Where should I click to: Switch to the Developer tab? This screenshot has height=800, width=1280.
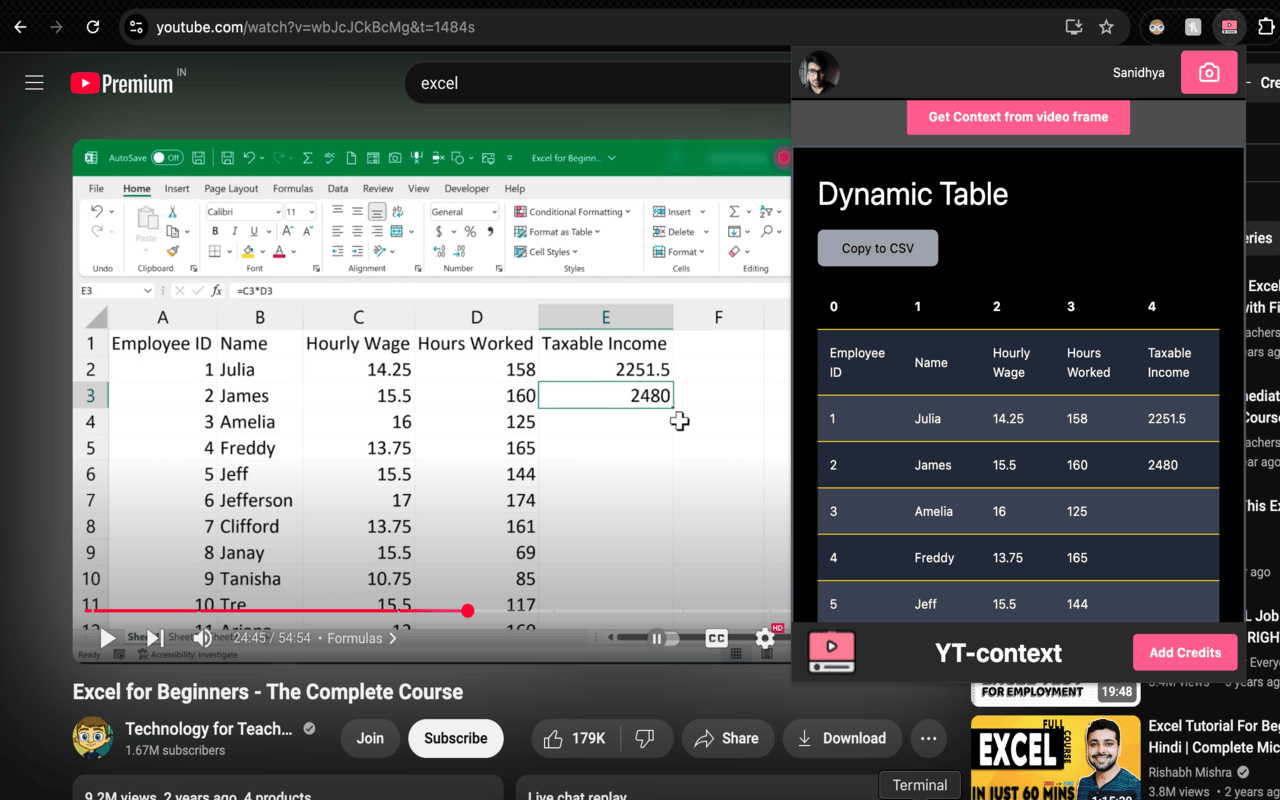click(467, 188)
